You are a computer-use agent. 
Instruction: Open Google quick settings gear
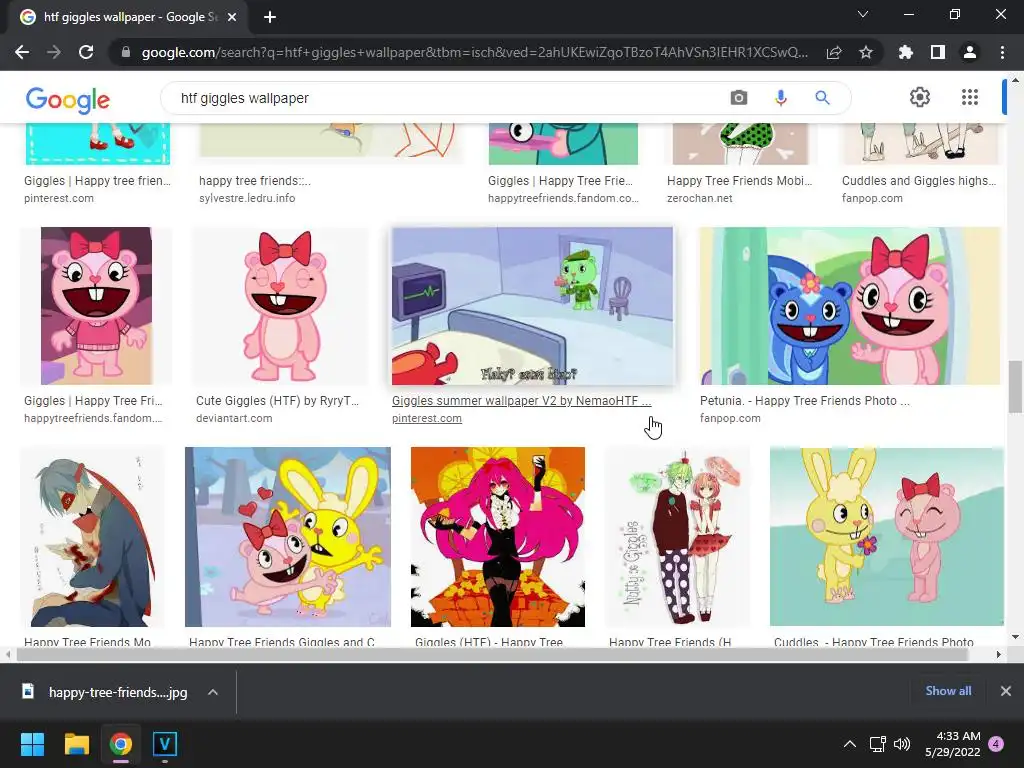pyautogui.click(x=920, y=97)
